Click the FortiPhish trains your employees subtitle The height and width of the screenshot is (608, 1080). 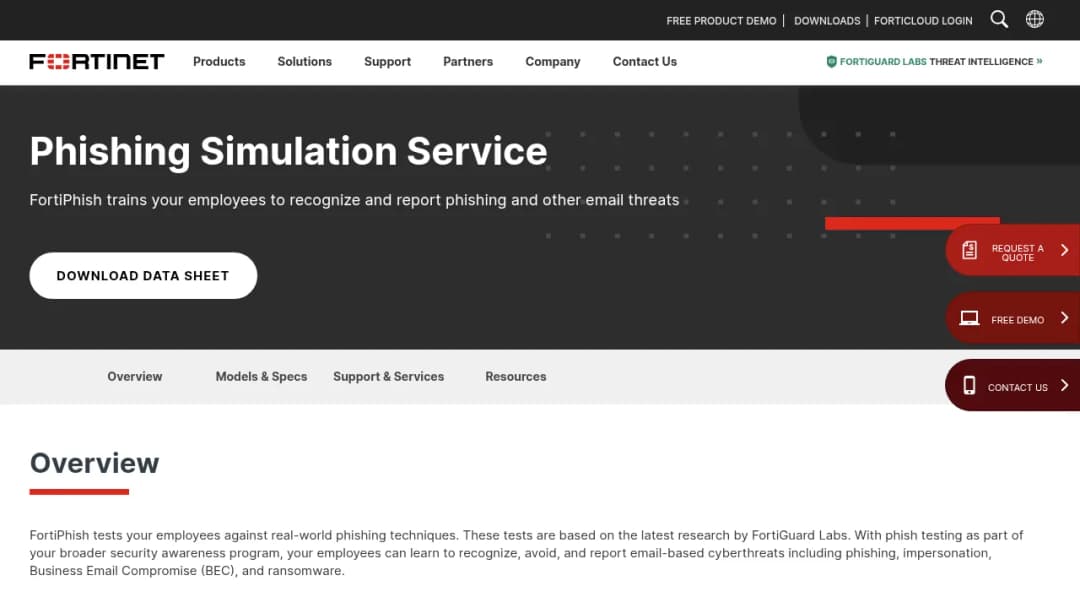pos(354,200)
